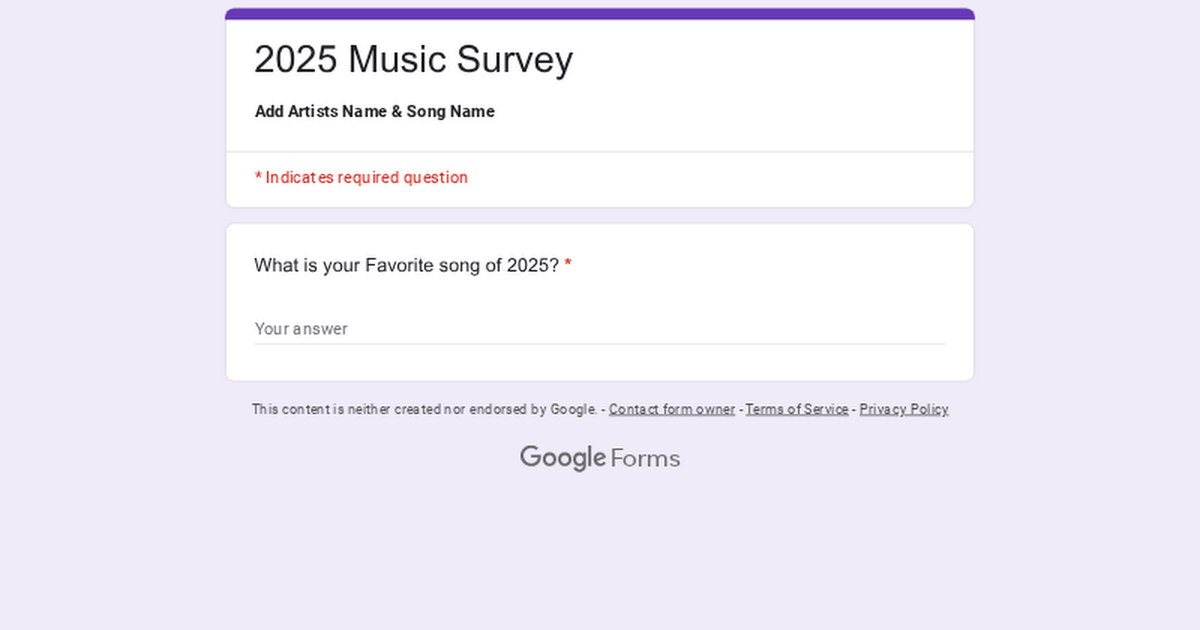This screenshot has width=1200, height=630.
Task: Click the underline beneath Your answer placeholder
Action: 600,344
